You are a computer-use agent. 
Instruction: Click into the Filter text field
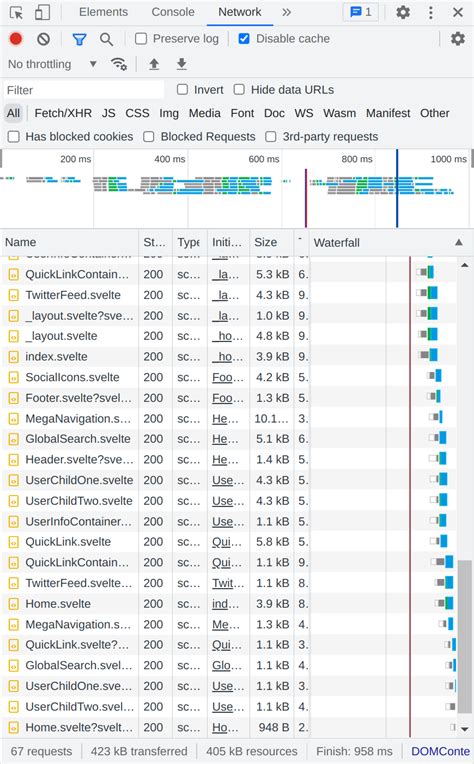pos(84,90)
